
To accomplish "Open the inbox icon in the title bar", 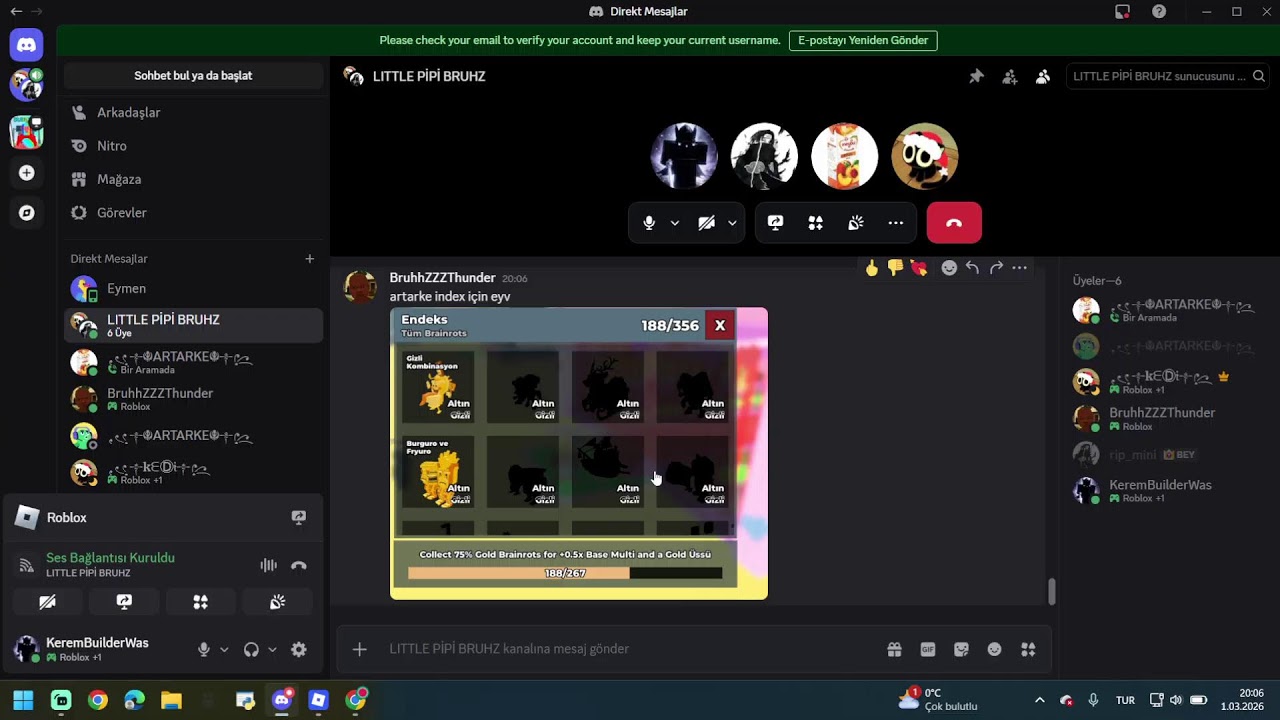I will click(1122, 12).
